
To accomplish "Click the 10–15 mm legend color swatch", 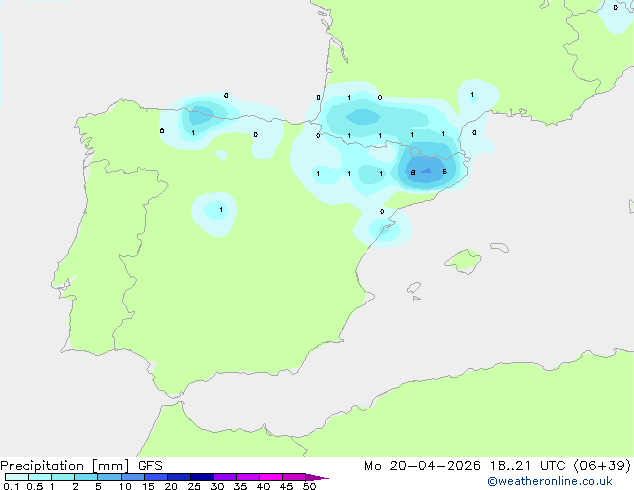I will [x=132, y=477].
